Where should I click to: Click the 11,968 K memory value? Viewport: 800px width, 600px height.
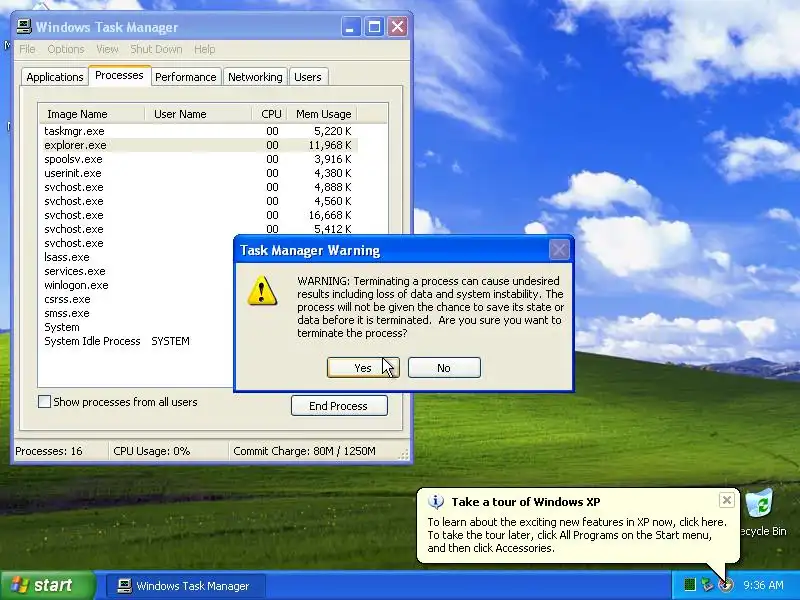tap(330, 145)
